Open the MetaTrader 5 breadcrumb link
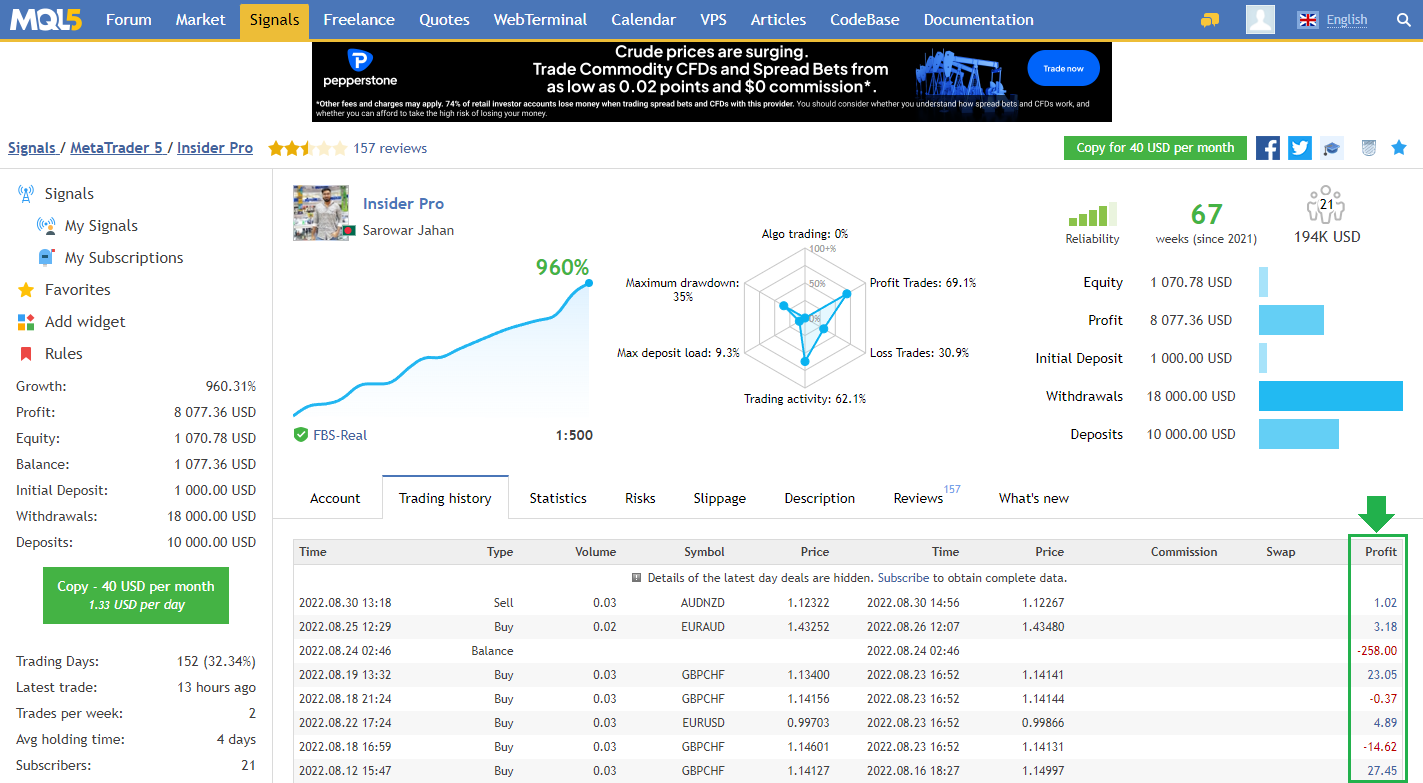Image resolution: width=1423 pixels, height=783 pixels. point(116,148)
